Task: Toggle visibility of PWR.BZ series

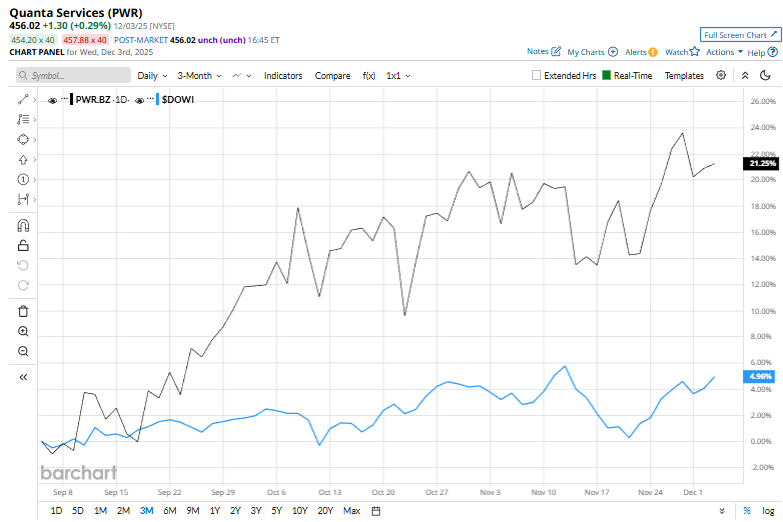Action: [52, 100]
